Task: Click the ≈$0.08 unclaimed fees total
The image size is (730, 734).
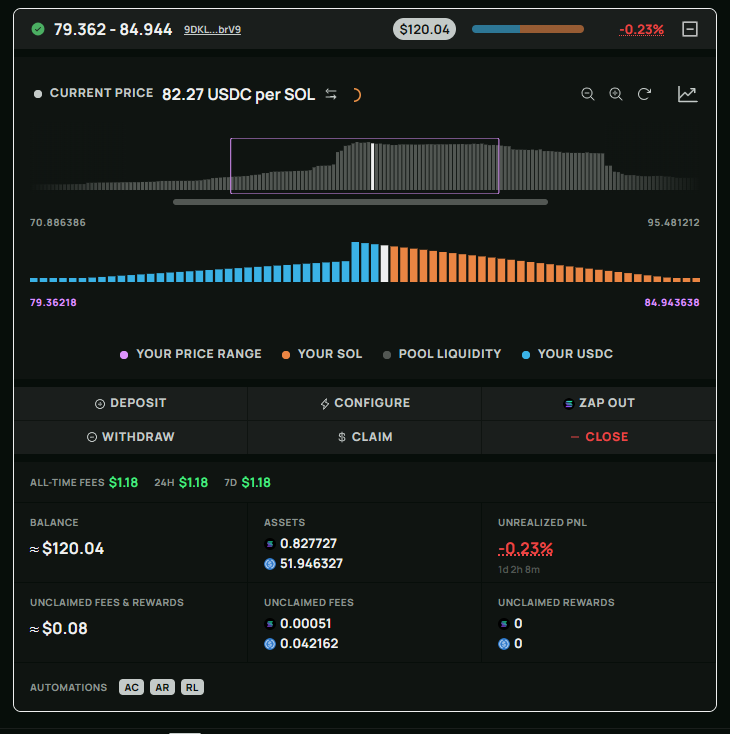Action: coord(59,629)
